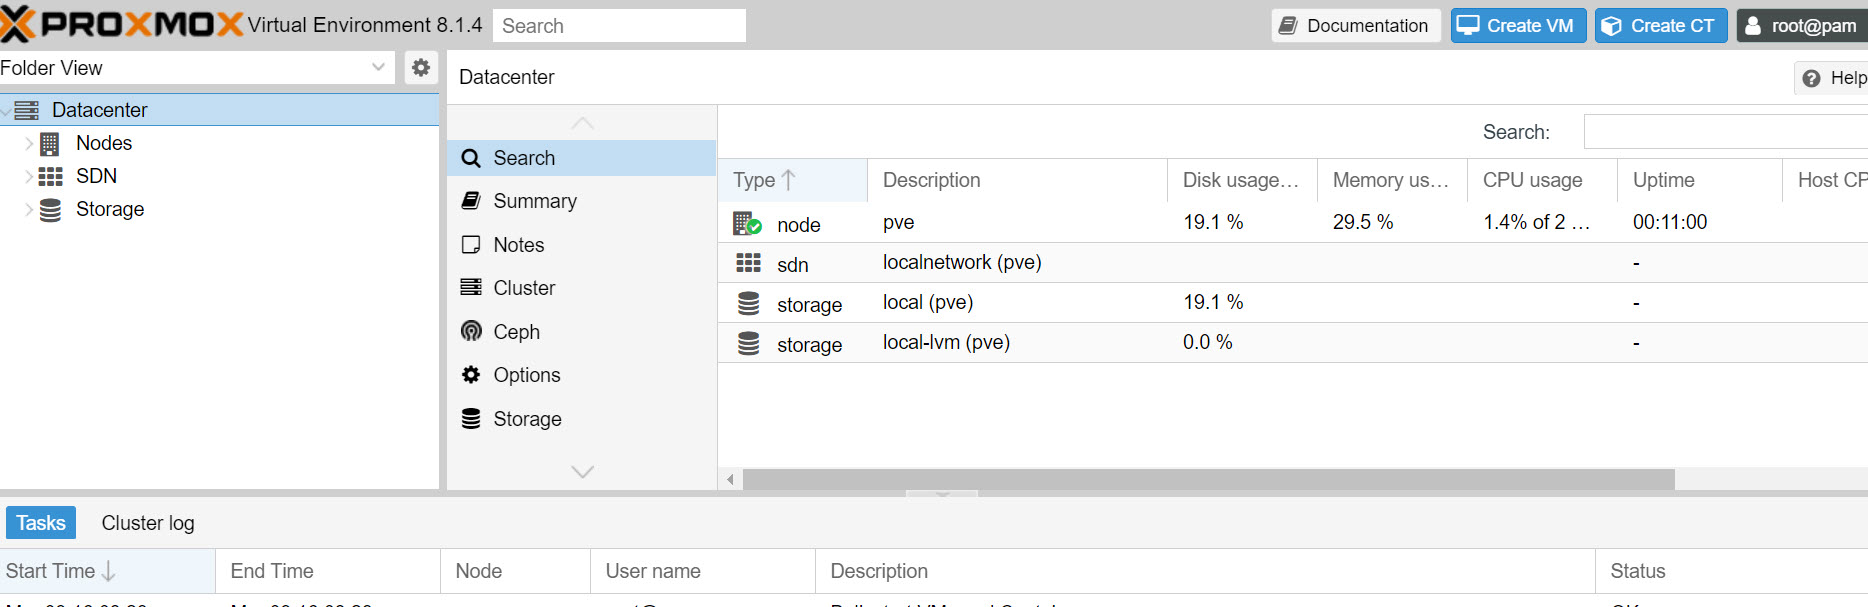Click the '00:11:00' uptime cell
Screen dimensions: 1868x607
[1700, 222]
